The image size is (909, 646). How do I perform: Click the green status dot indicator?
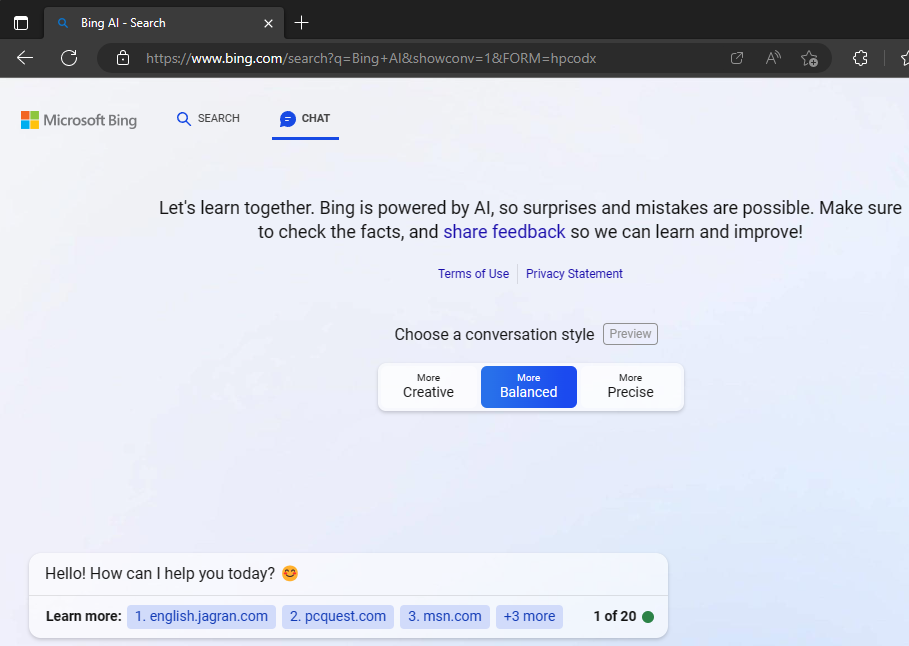pos(648,617)
